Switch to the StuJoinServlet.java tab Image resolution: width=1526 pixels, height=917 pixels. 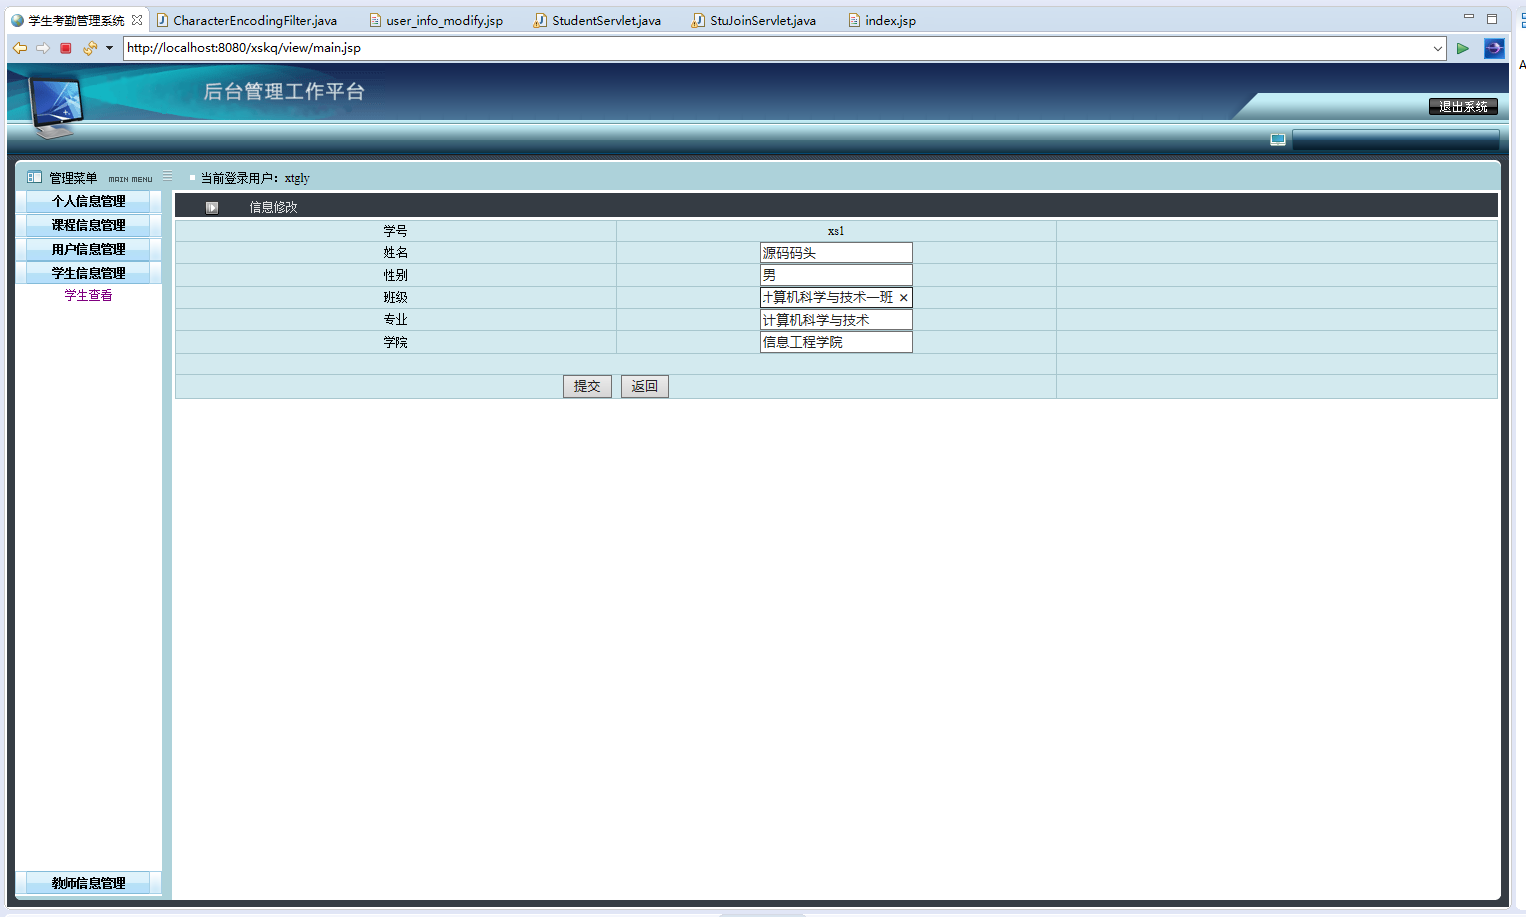[x=754, y=20]
